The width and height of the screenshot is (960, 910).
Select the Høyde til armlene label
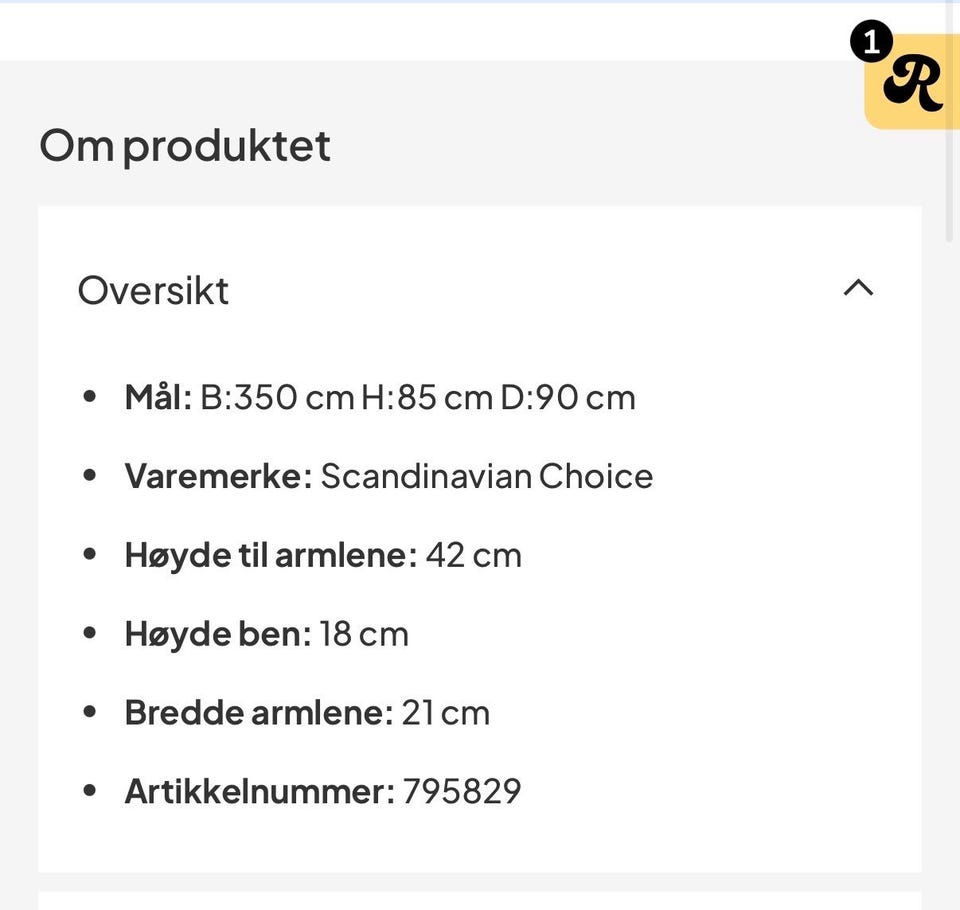pyautogui.click(x=270, y=555)
